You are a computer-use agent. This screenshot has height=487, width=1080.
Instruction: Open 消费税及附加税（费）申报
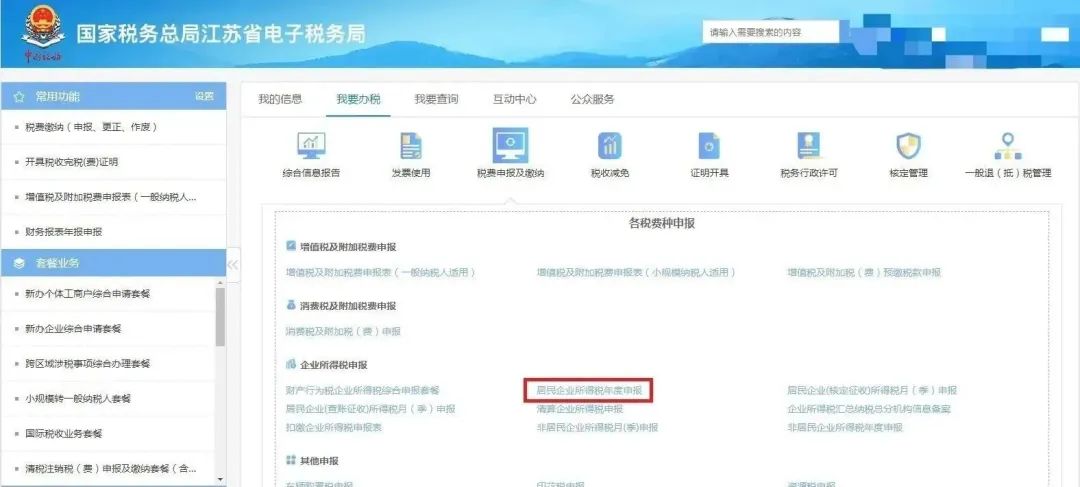click(x=343, y=331)
